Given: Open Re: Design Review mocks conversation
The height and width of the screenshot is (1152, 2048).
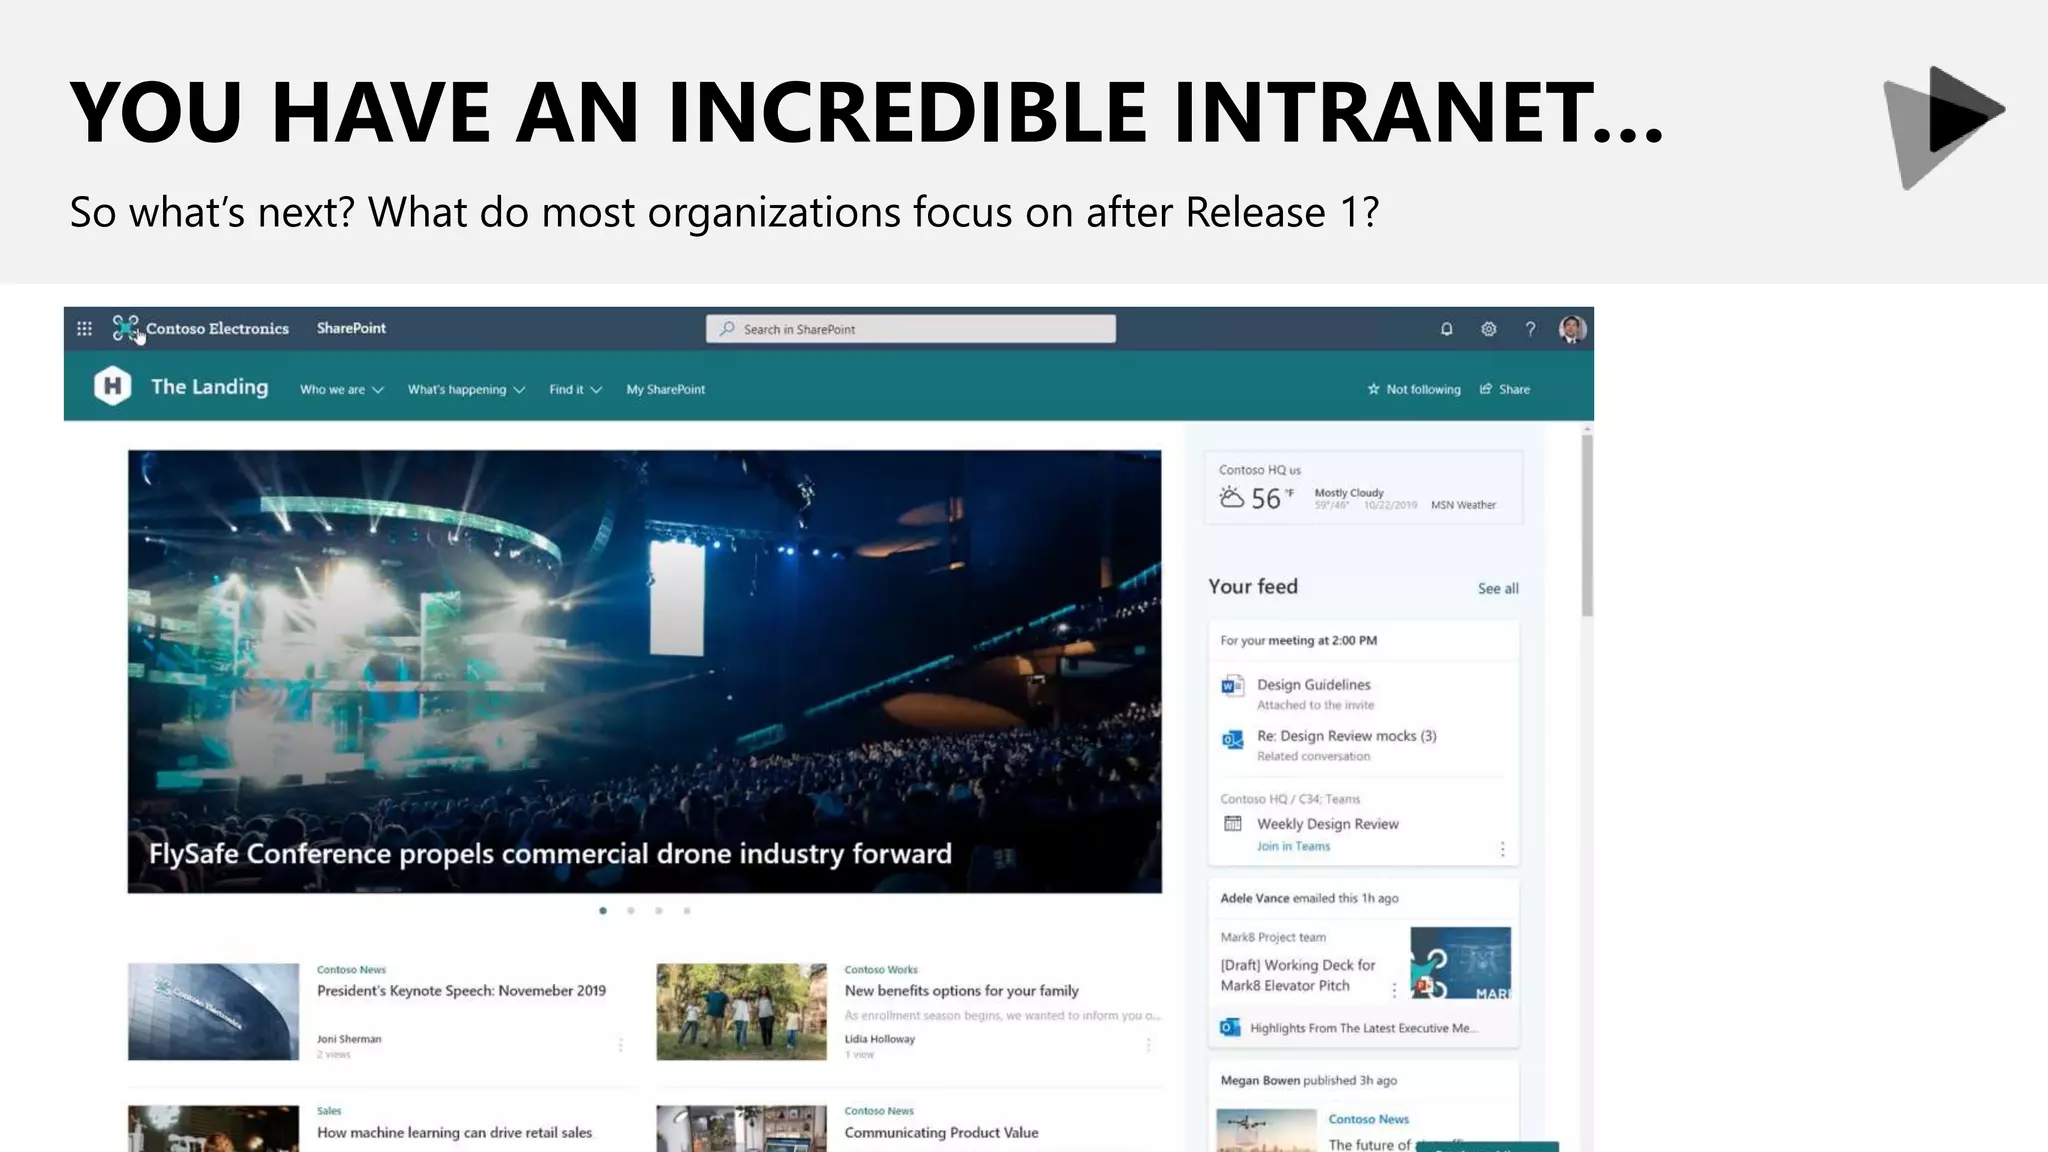Looking at the screenshot, I should (1347, 736).
